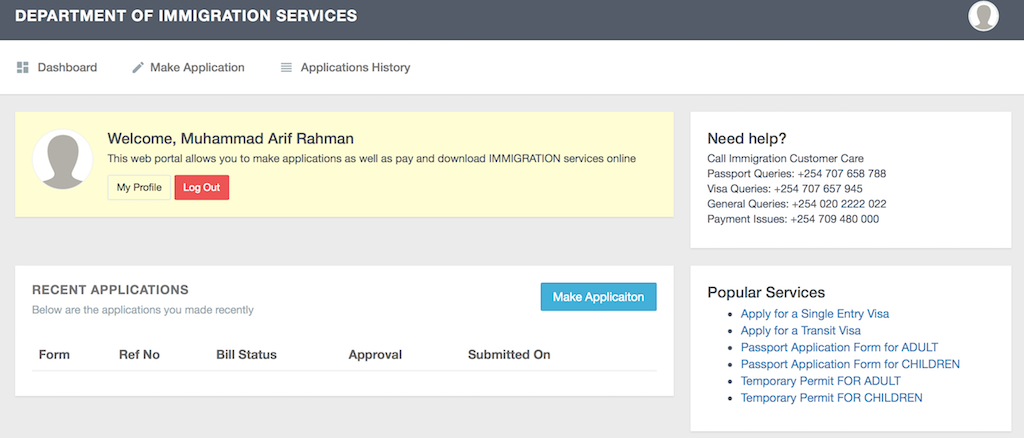The width and height of the screenshot is (1024, 438).
Task: Open Apply for a Transit Visa link
Action: [x=800, y=331]
